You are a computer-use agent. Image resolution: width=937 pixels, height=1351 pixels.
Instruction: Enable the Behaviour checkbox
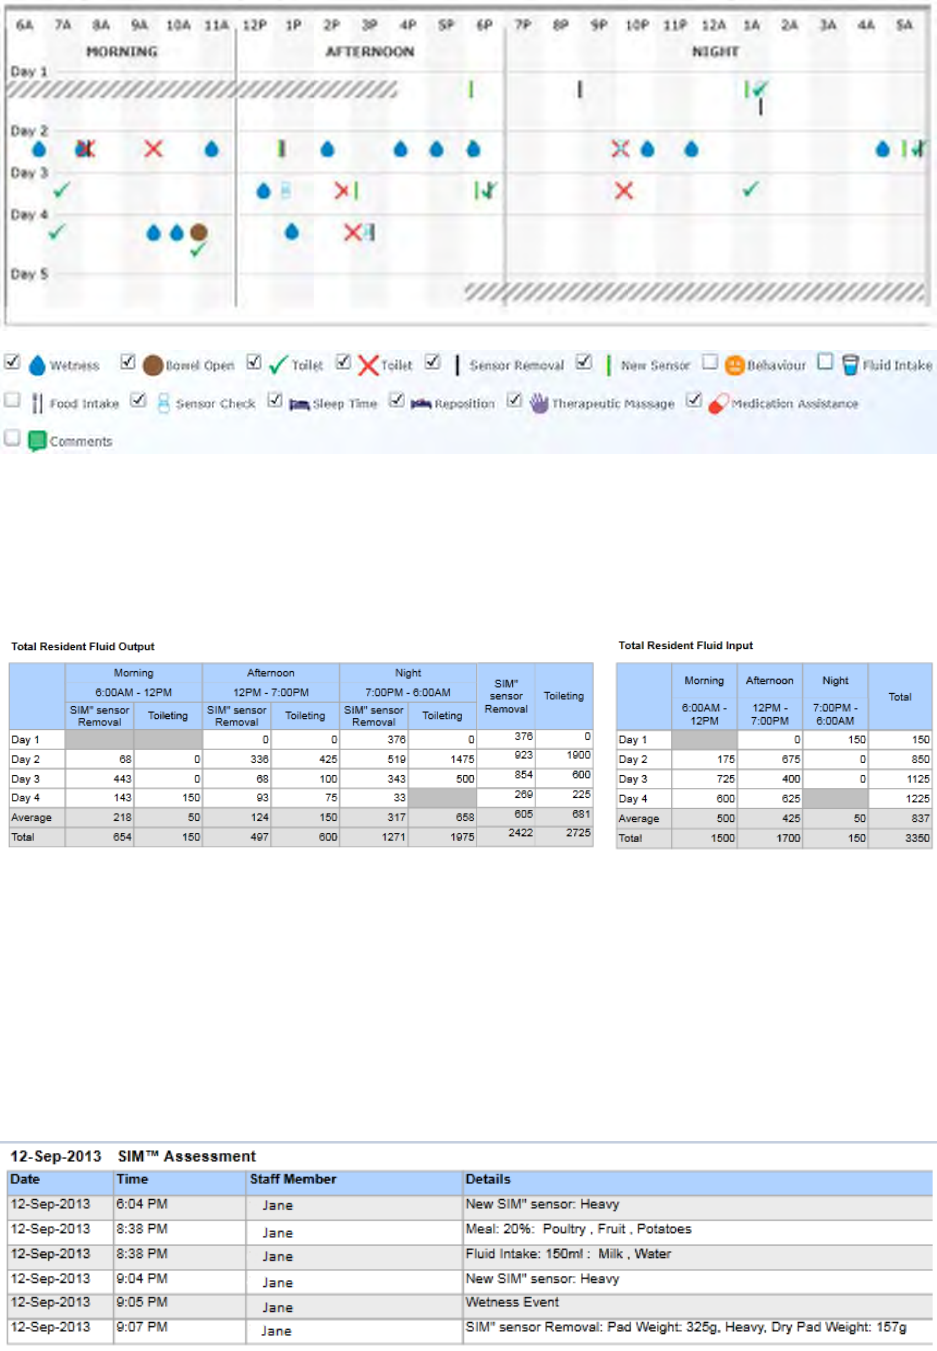710,362
